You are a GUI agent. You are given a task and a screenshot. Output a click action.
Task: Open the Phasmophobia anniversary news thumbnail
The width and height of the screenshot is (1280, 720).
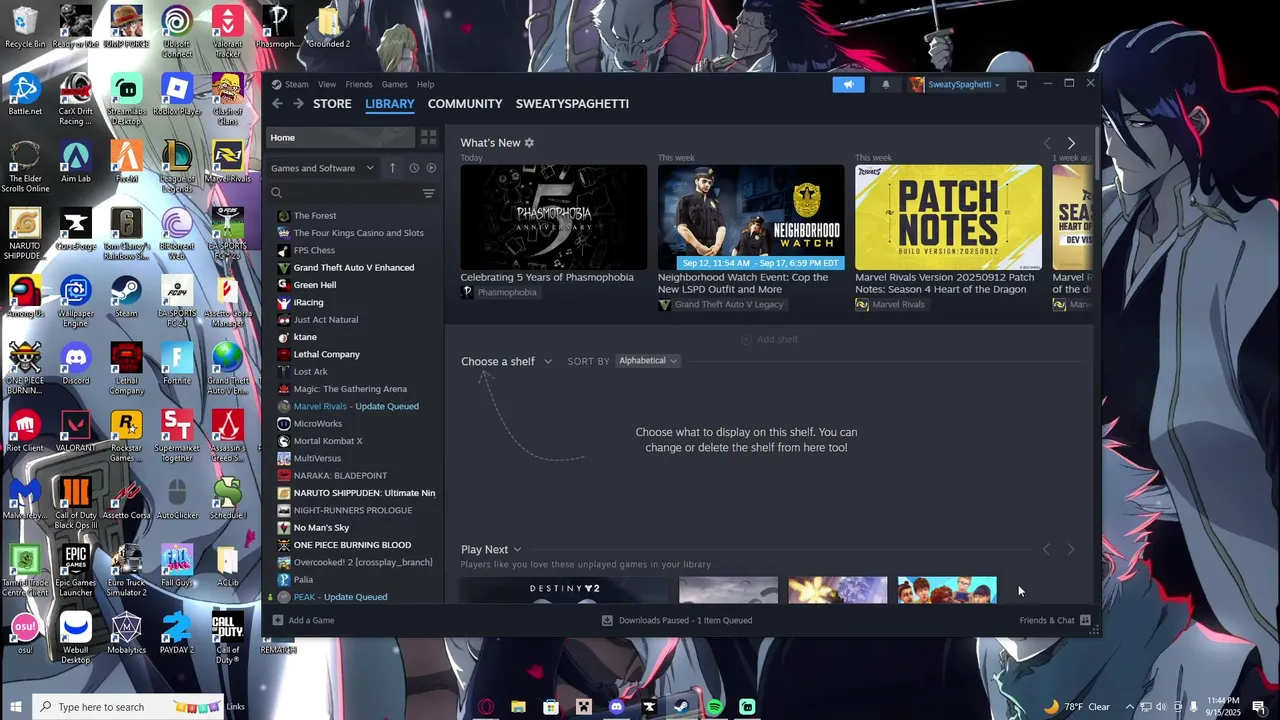[x=553, y=217]
